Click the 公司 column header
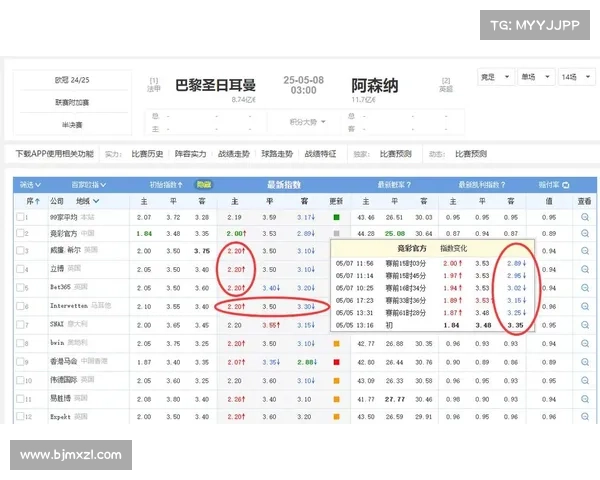The image size is (600, 480). pyautogui.click(x=57, y=201)
